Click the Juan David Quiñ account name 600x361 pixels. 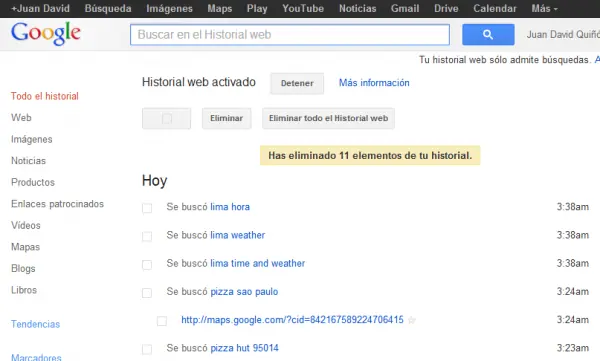click(x=563, y=34)
